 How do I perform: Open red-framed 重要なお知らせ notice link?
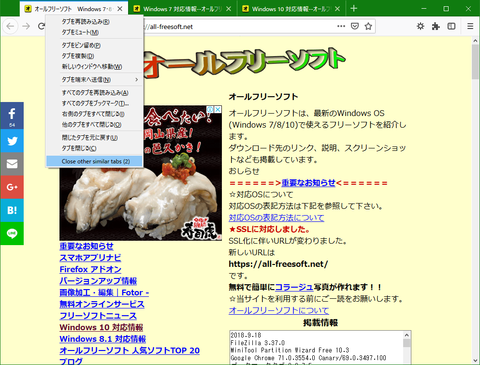coord(308,183)
